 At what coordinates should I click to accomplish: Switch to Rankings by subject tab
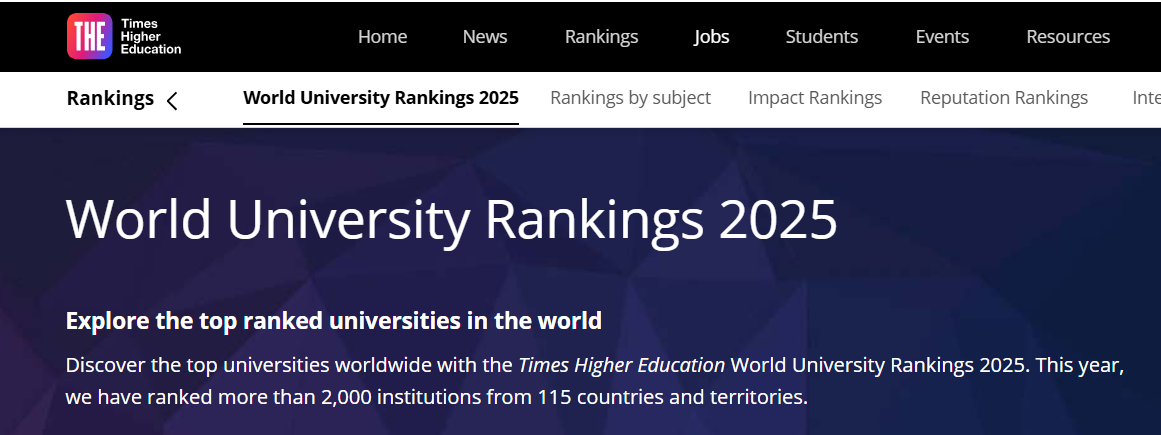(630, 98)
